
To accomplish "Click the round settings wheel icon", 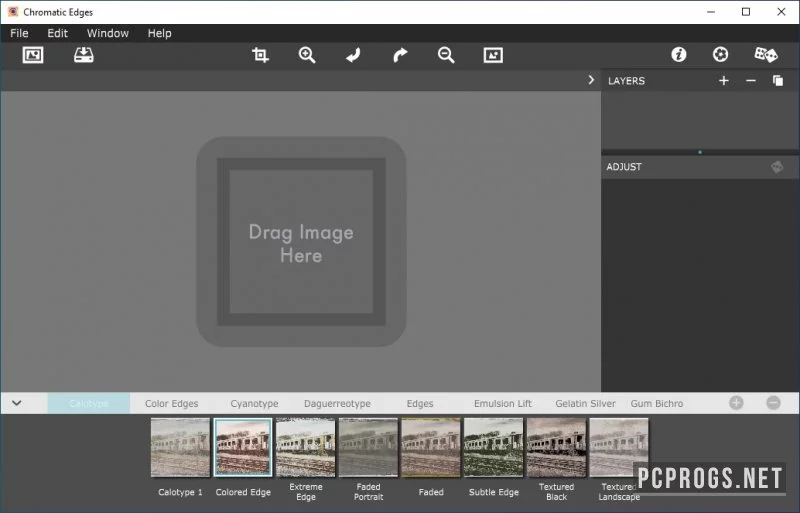I will pos(720,55).
